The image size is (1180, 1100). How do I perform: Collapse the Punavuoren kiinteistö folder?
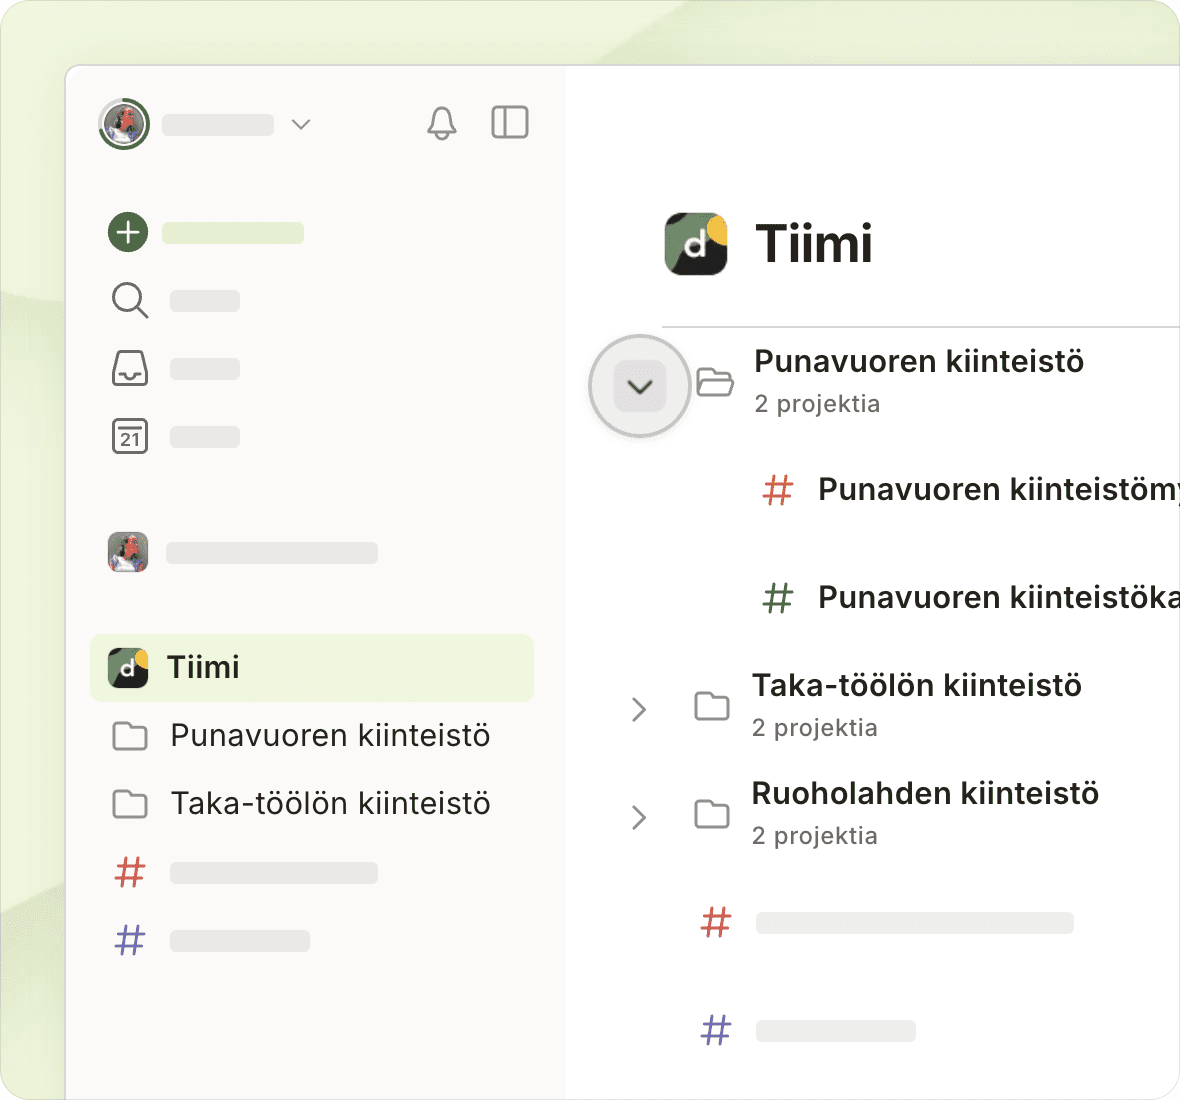[640, 386]
